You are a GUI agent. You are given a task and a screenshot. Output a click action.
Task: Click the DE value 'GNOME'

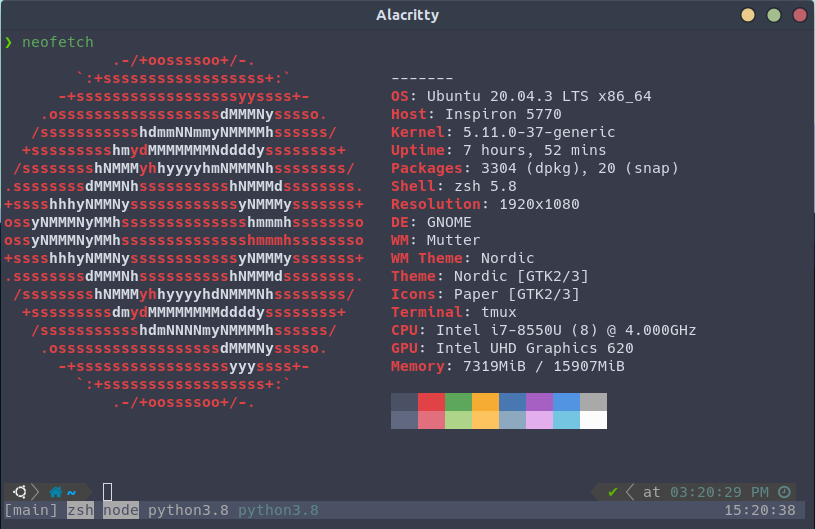(449, 222)
